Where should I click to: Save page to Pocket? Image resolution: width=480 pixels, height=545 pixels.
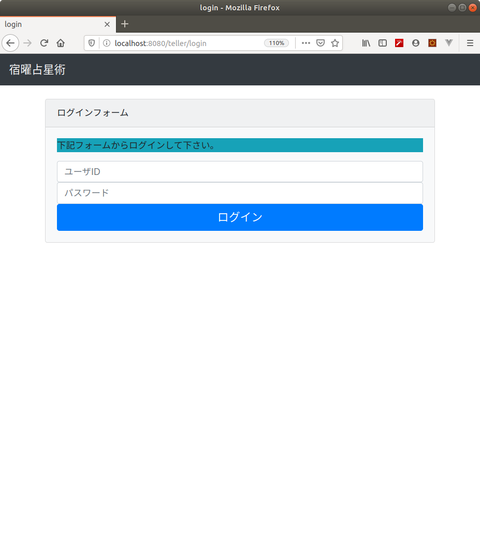[320, 43]
